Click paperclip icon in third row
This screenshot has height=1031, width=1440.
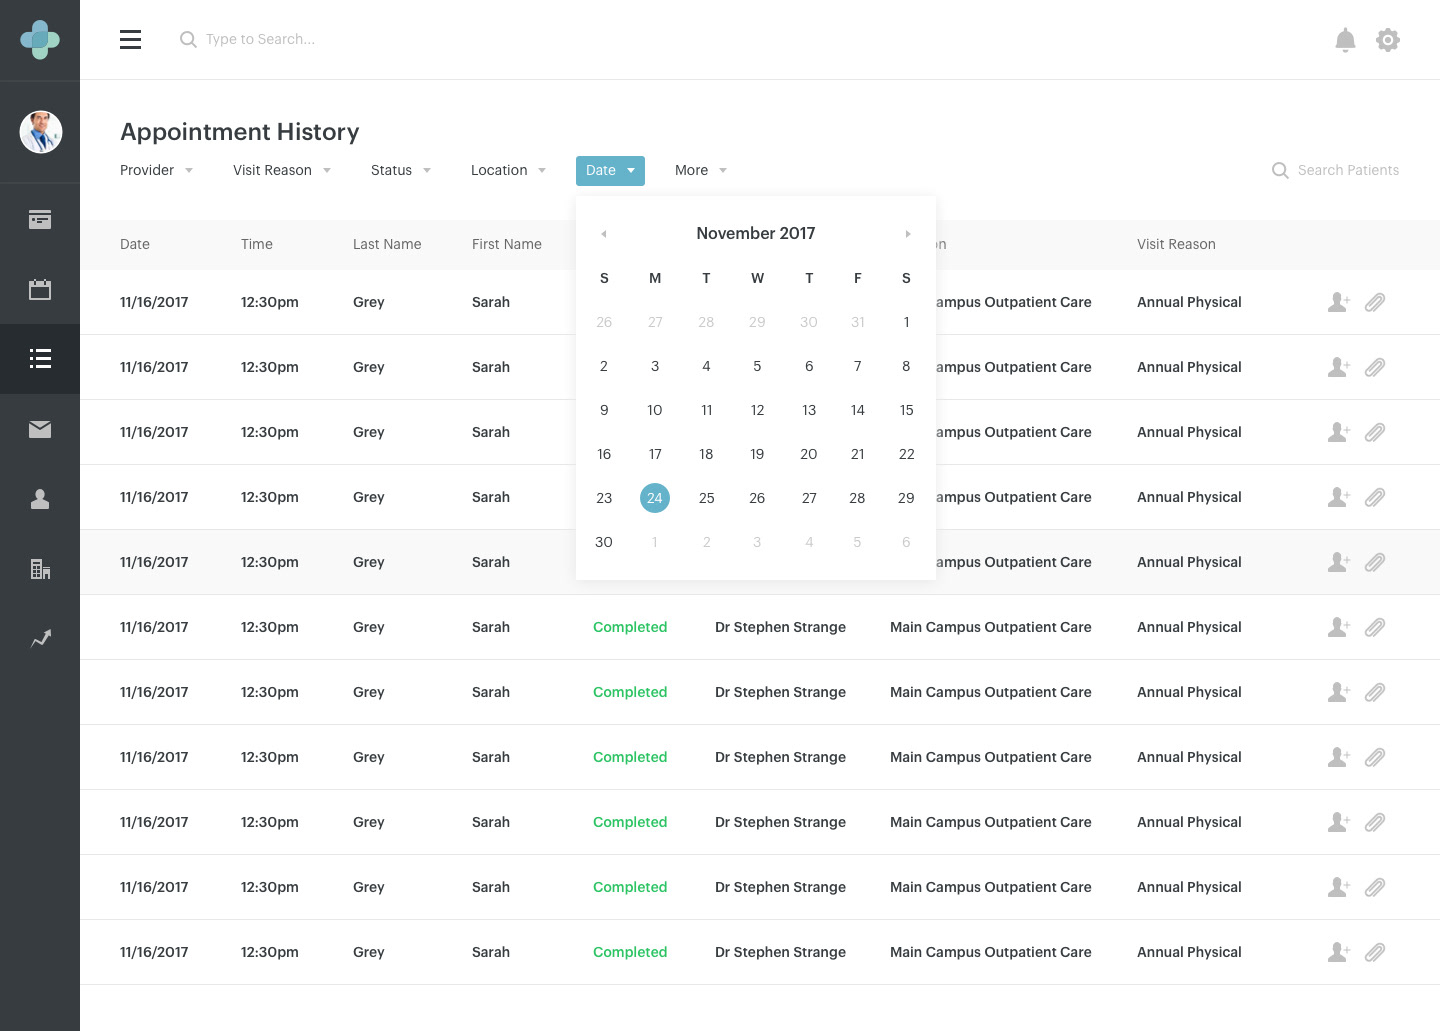[x=1375, y=432]
